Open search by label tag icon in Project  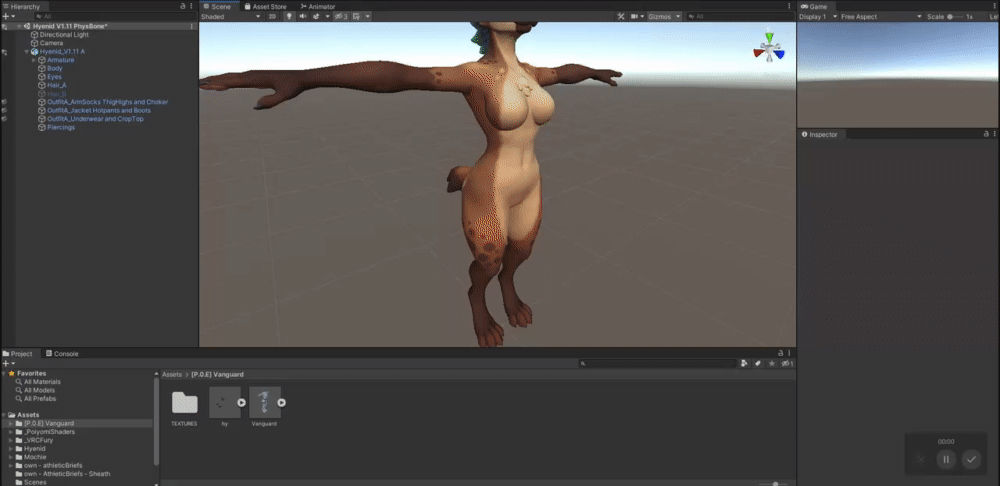tap(758, 364)
